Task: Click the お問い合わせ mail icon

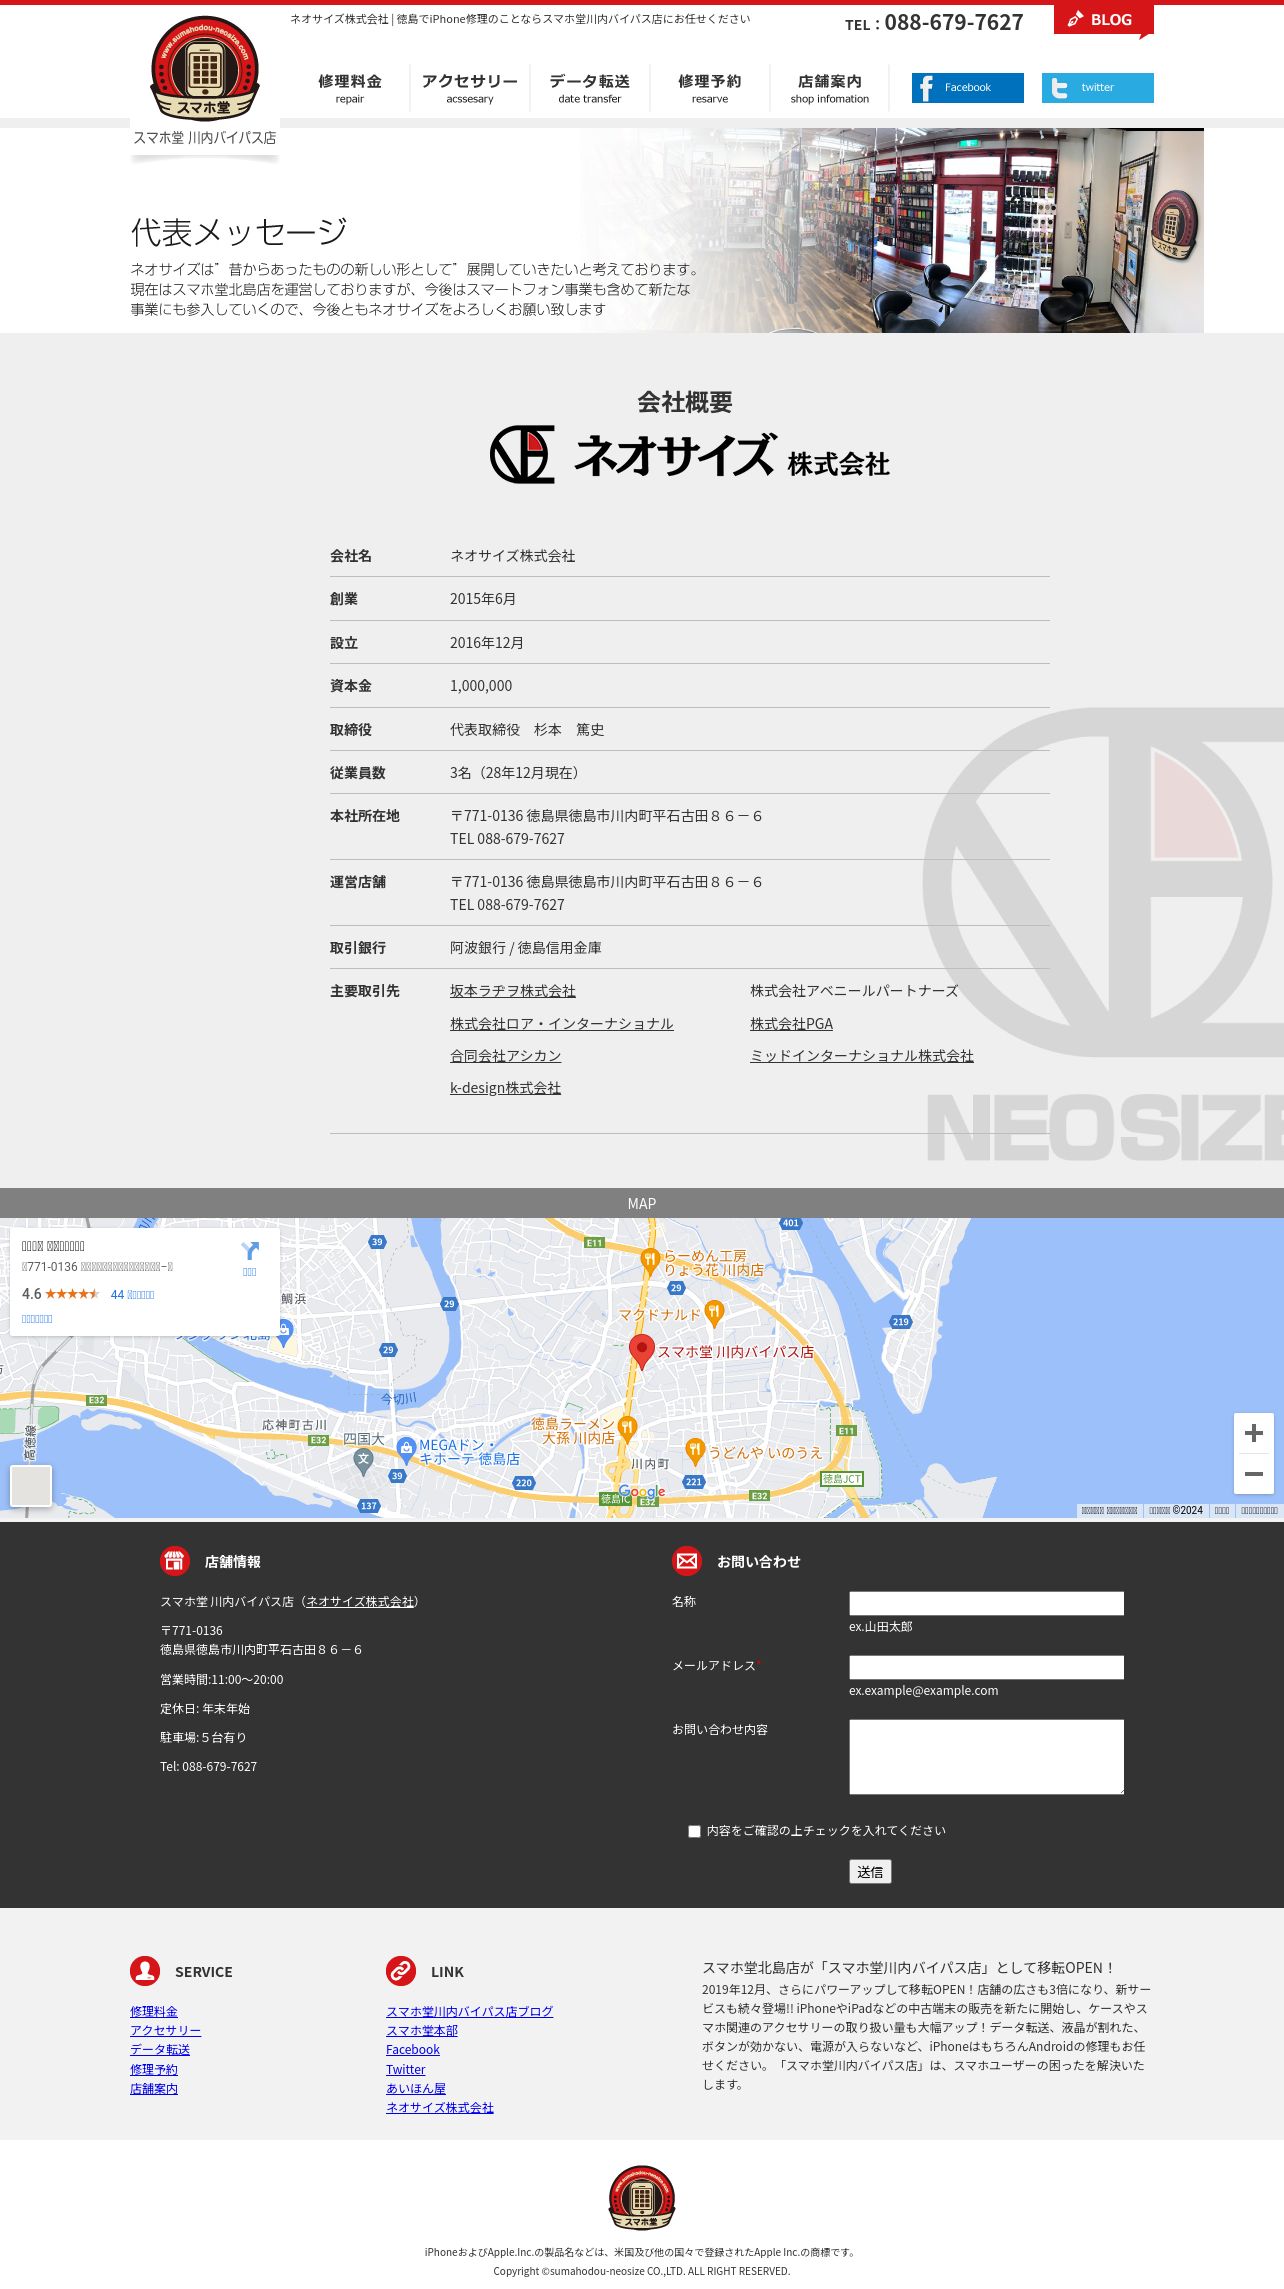Action: (x=687, y=1561)
